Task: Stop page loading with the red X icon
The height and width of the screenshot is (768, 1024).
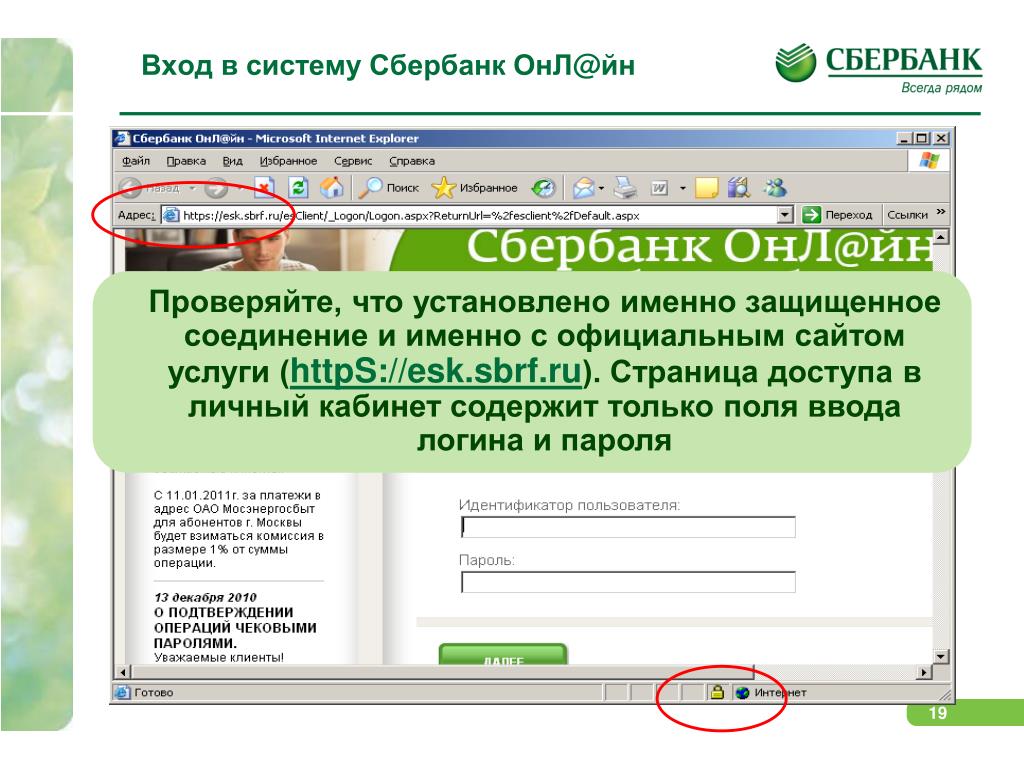Action: [x=264, y=188]
